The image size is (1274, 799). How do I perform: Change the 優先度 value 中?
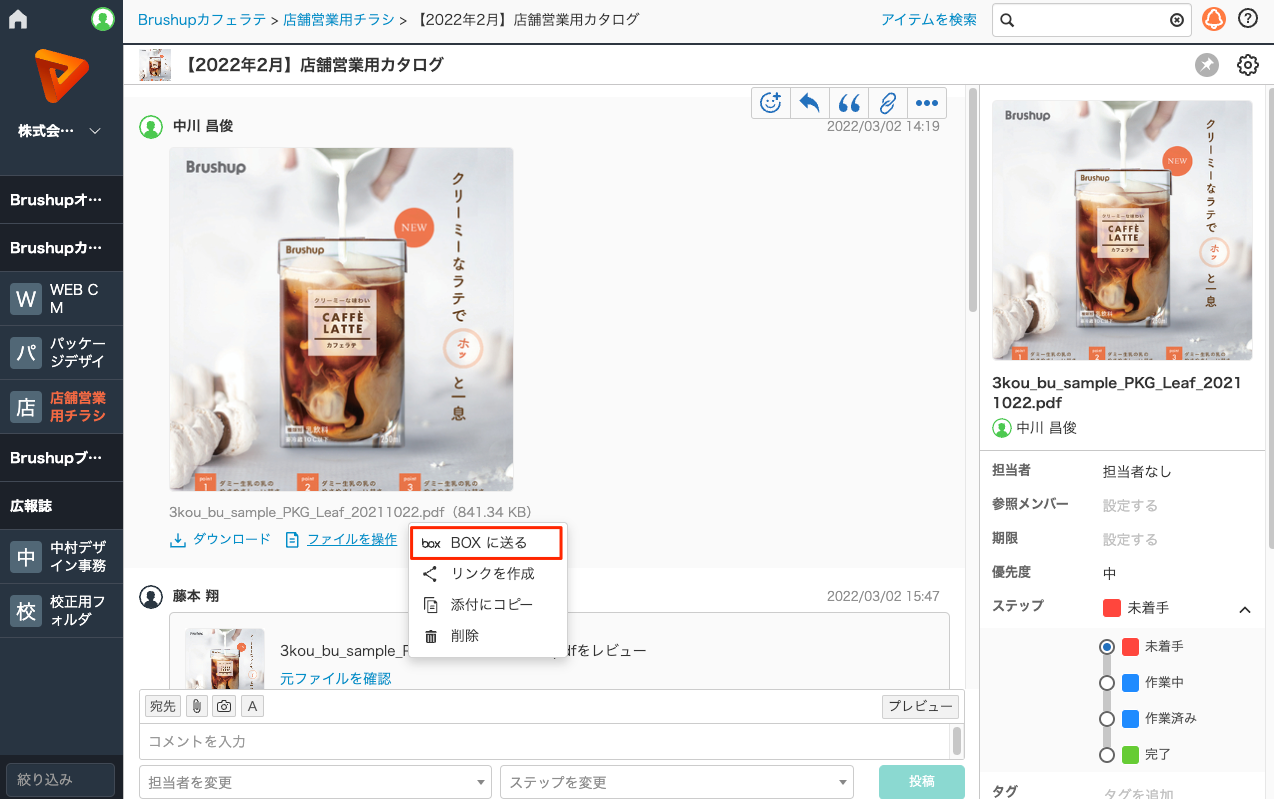pyautogui.click(x=1109, y=574)
